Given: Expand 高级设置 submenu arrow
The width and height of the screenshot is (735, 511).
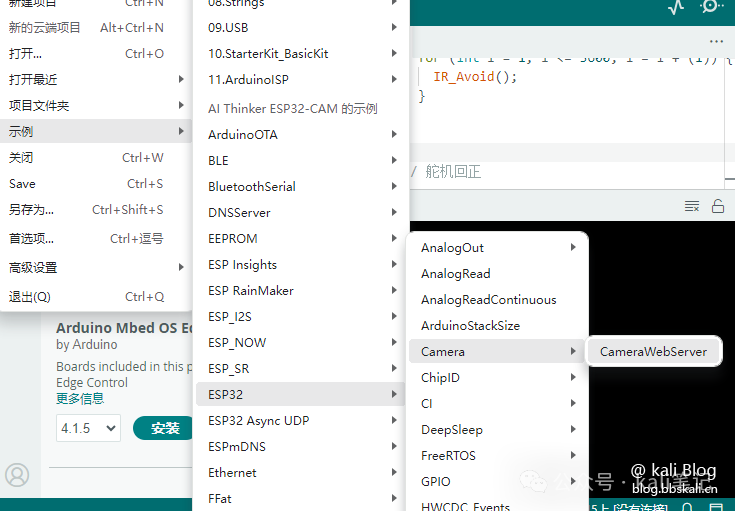Looking at the screenshot, I should click(181, 267).
